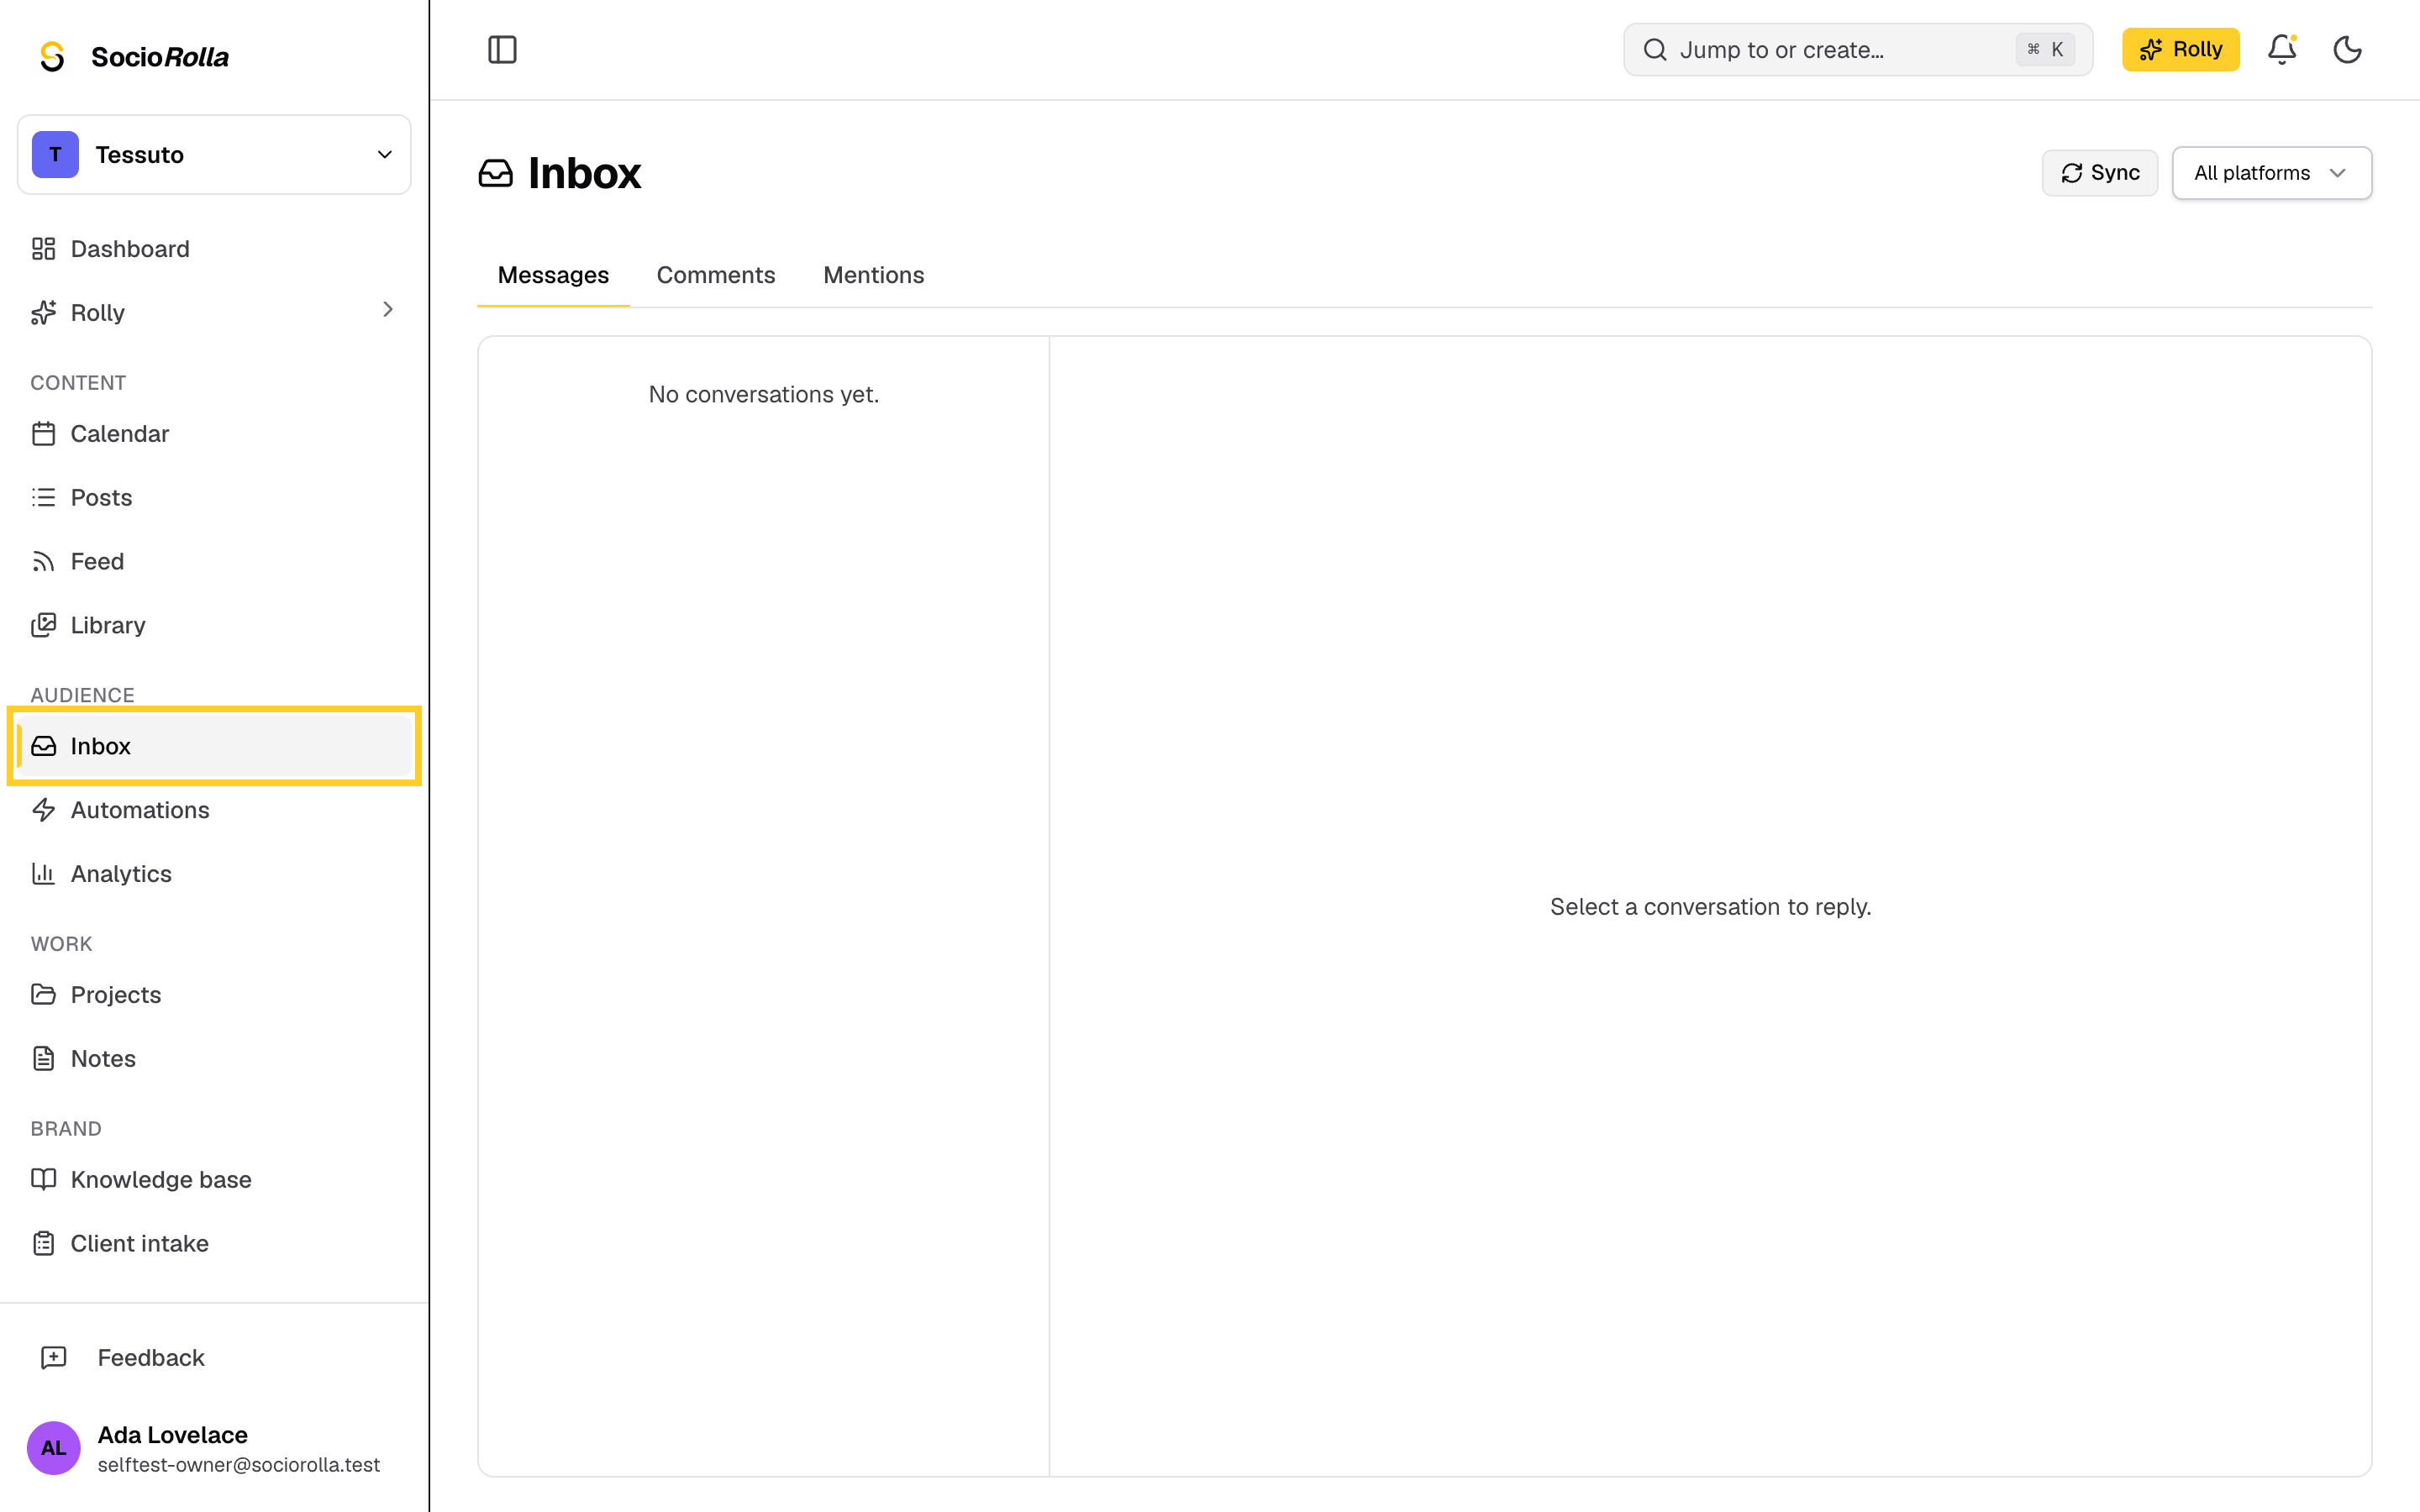View Analytics in the sidebar
The width and height of the screenshot is (2420, 1512).
tap(214, 874)
